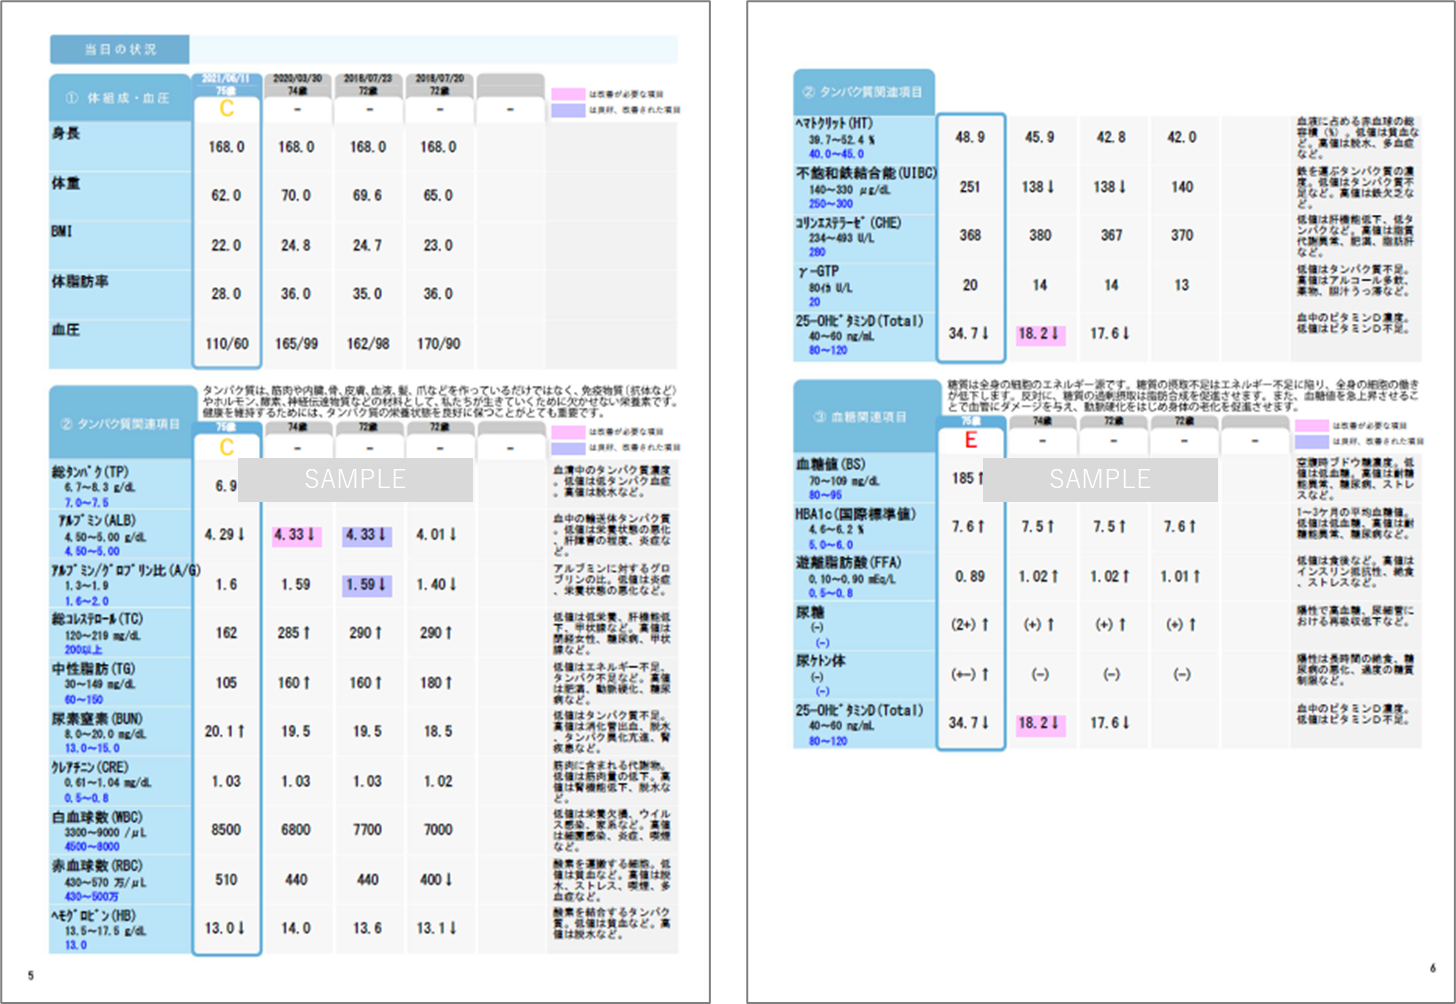Click the page number 6
This screenshot has height=1004, width=1456.
click(x=1433, y=968)
